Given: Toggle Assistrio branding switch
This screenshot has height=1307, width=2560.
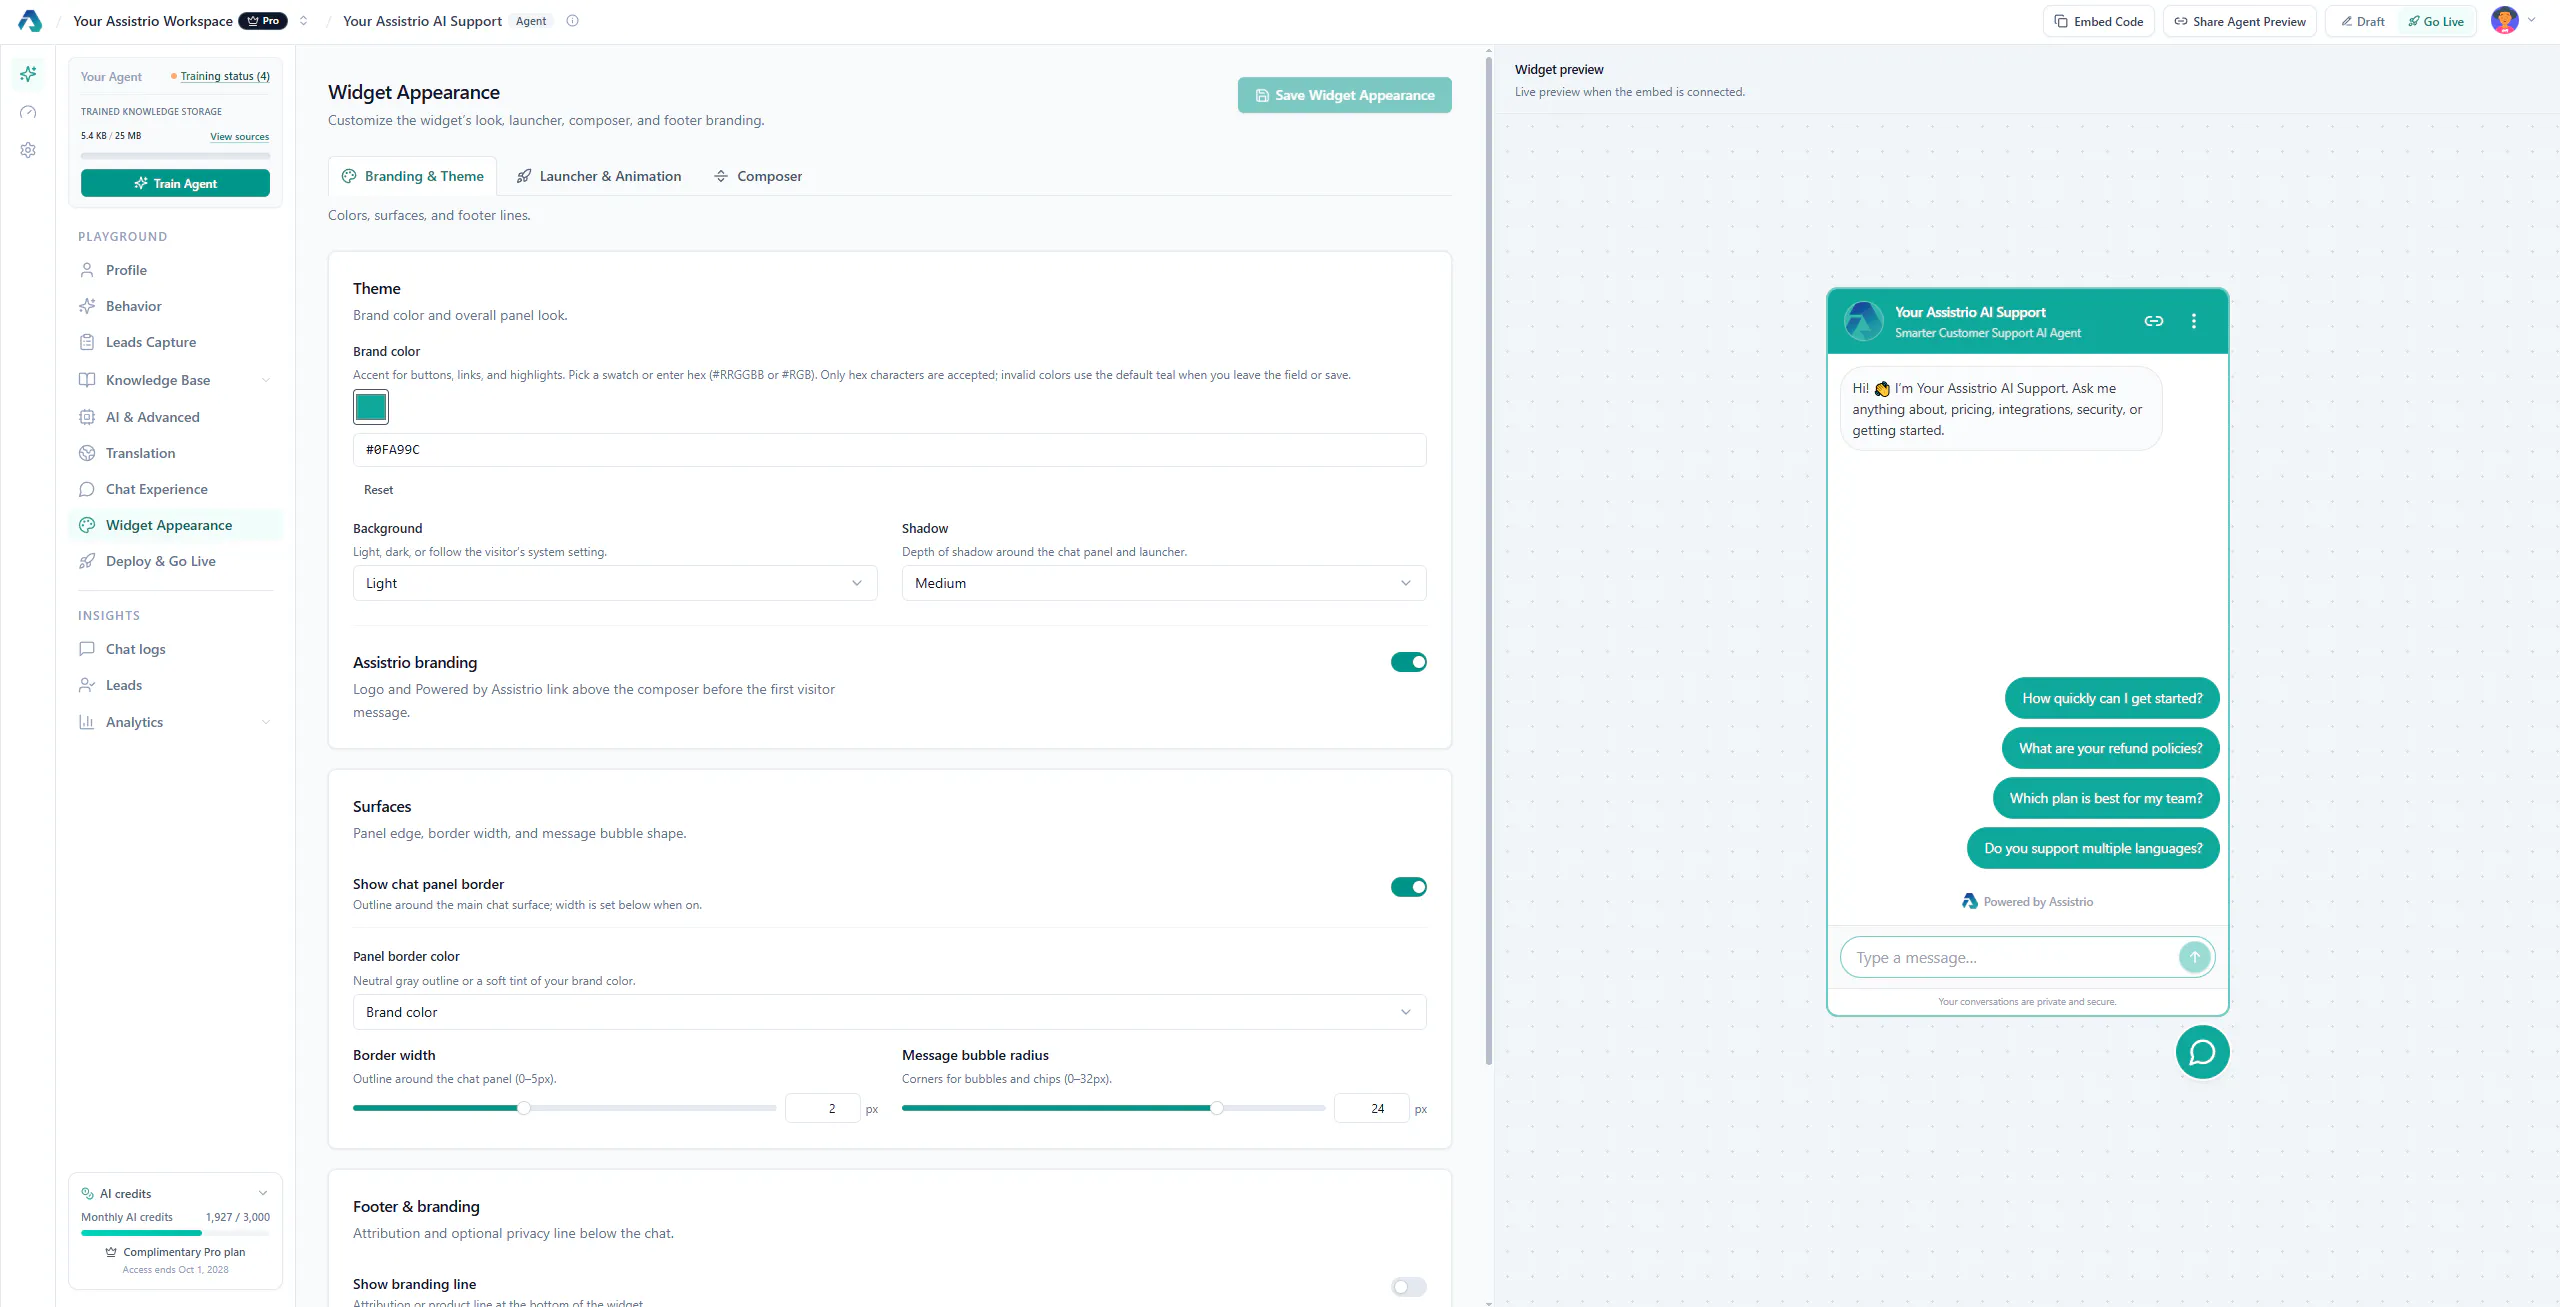Looking at the screenshot, I should point(1408,662).
